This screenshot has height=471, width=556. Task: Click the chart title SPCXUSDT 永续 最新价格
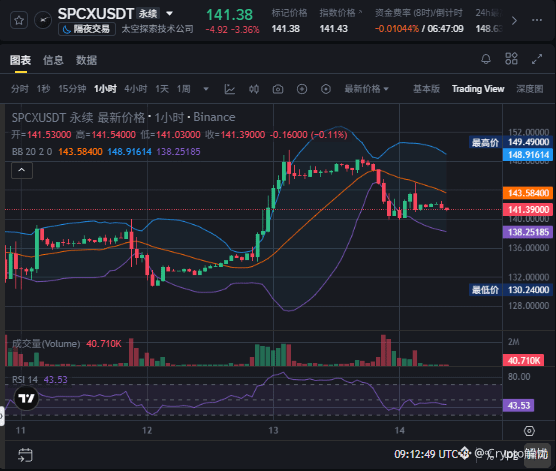78,117
